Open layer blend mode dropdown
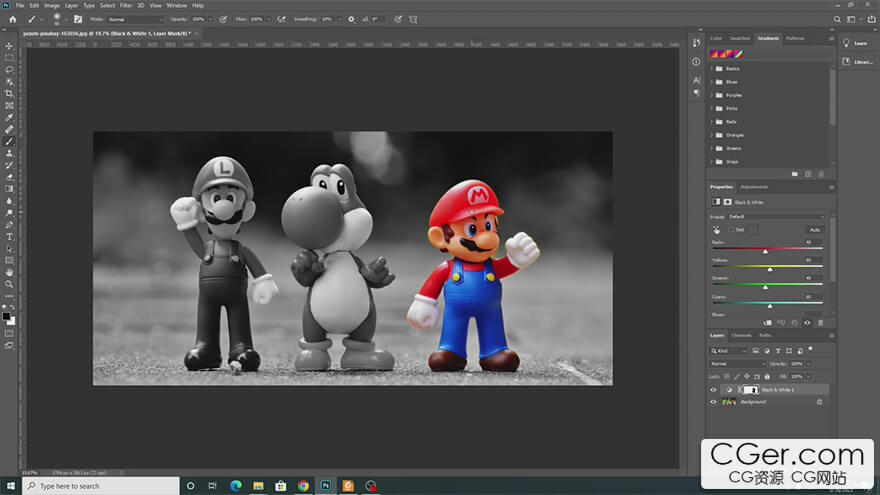 pos(737,364)
